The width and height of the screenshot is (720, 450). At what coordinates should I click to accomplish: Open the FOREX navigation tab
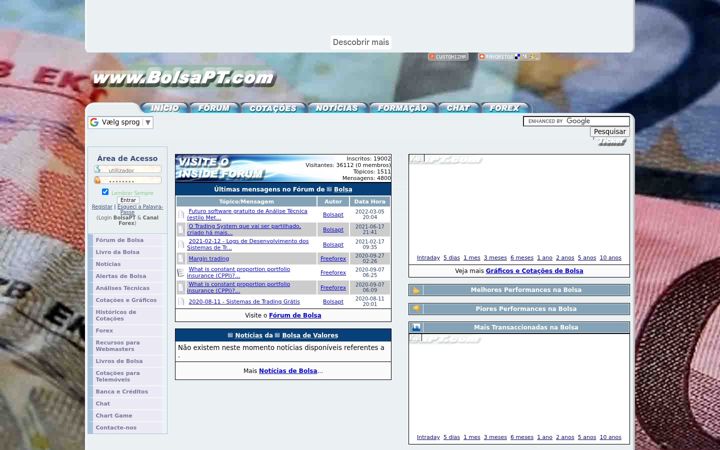(x=505, y=108)
